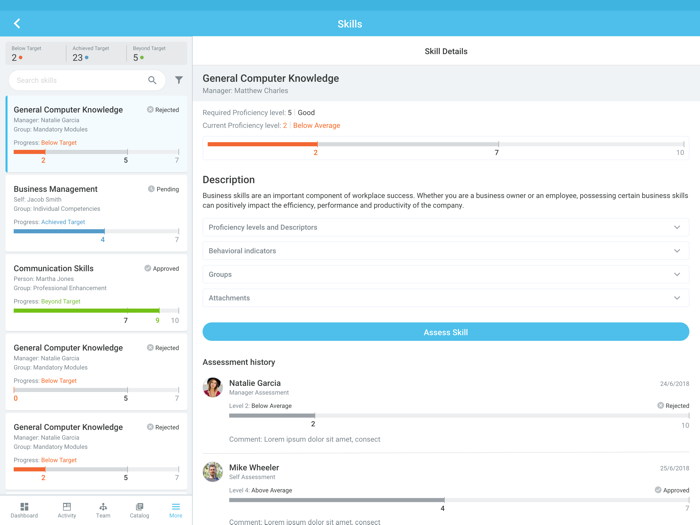Click the 'Description' heading
This screenshot has width=700, height=525.
[229, 179]
